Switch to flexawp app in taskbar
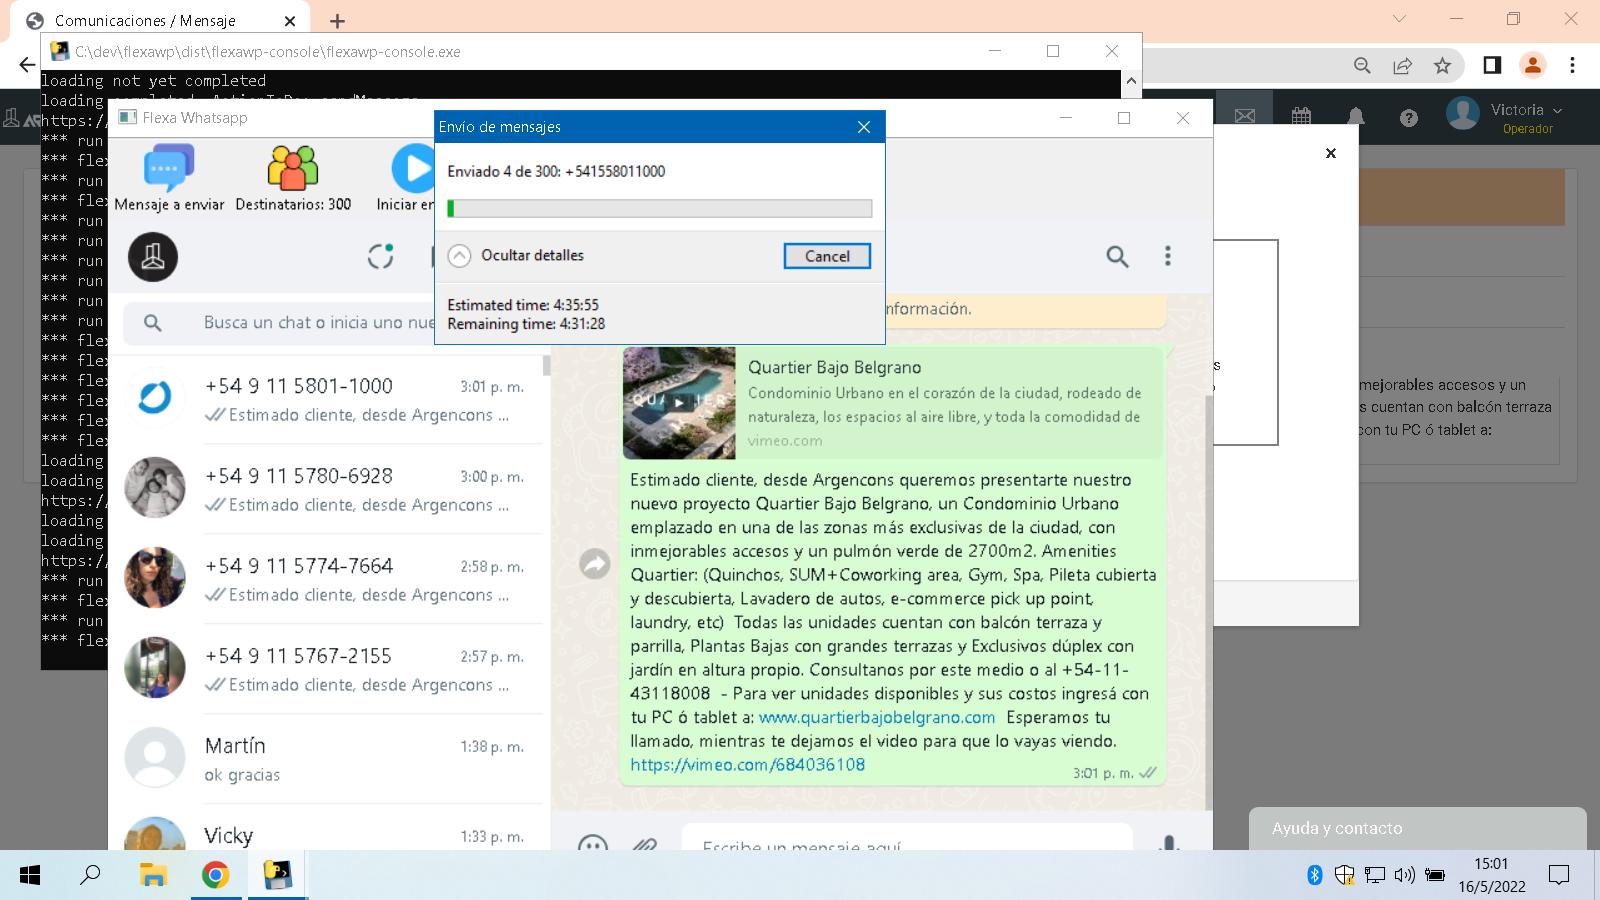The height and width of the screenshot is (900, 1600). (x=277, y=876)
